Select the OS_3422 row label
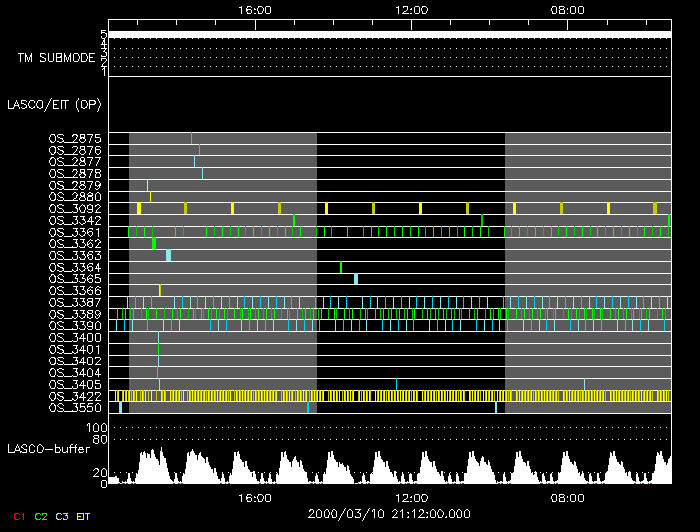This screenshot has width=700, height=532. [74, 397]
